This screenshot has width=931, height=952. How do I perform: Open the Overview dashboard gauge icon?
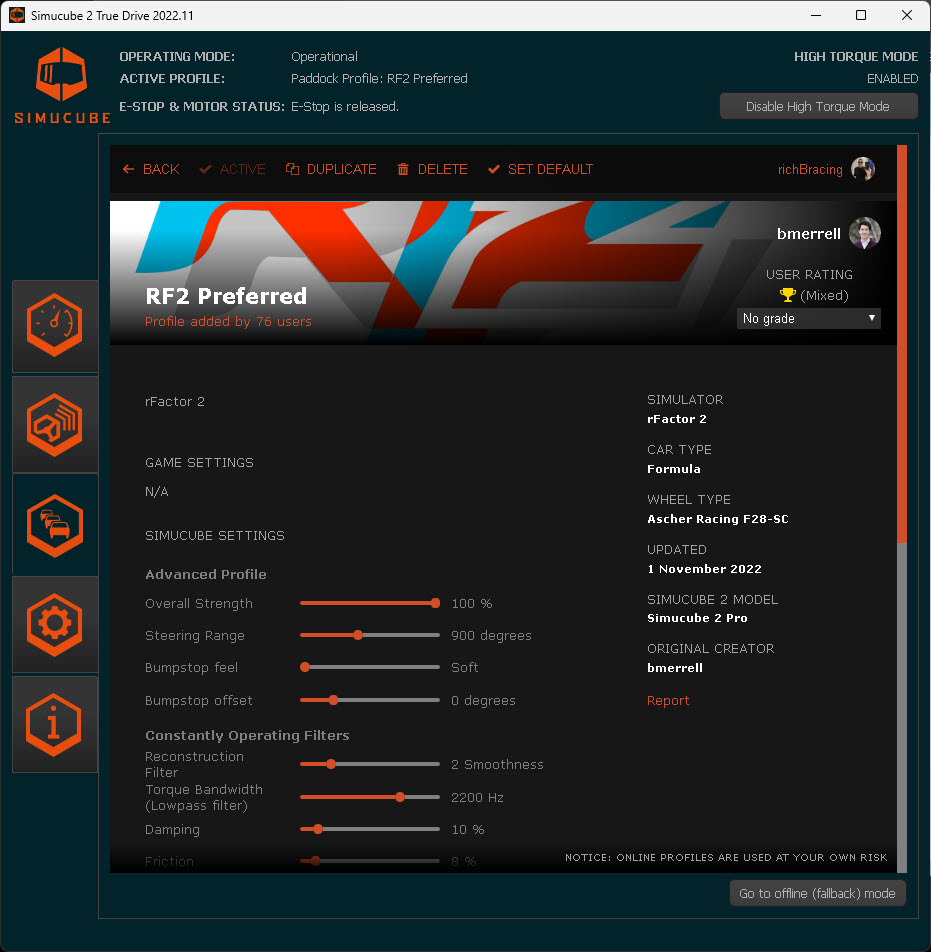(55, 325)
